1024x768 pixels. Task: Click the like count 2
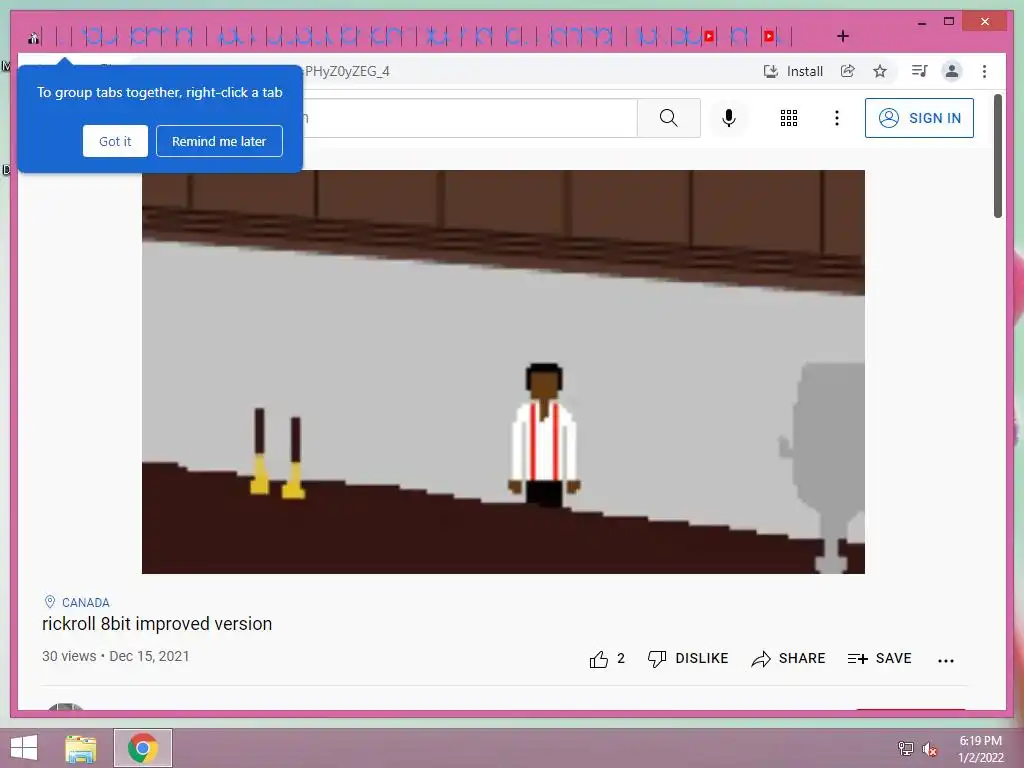coord(620,658)
